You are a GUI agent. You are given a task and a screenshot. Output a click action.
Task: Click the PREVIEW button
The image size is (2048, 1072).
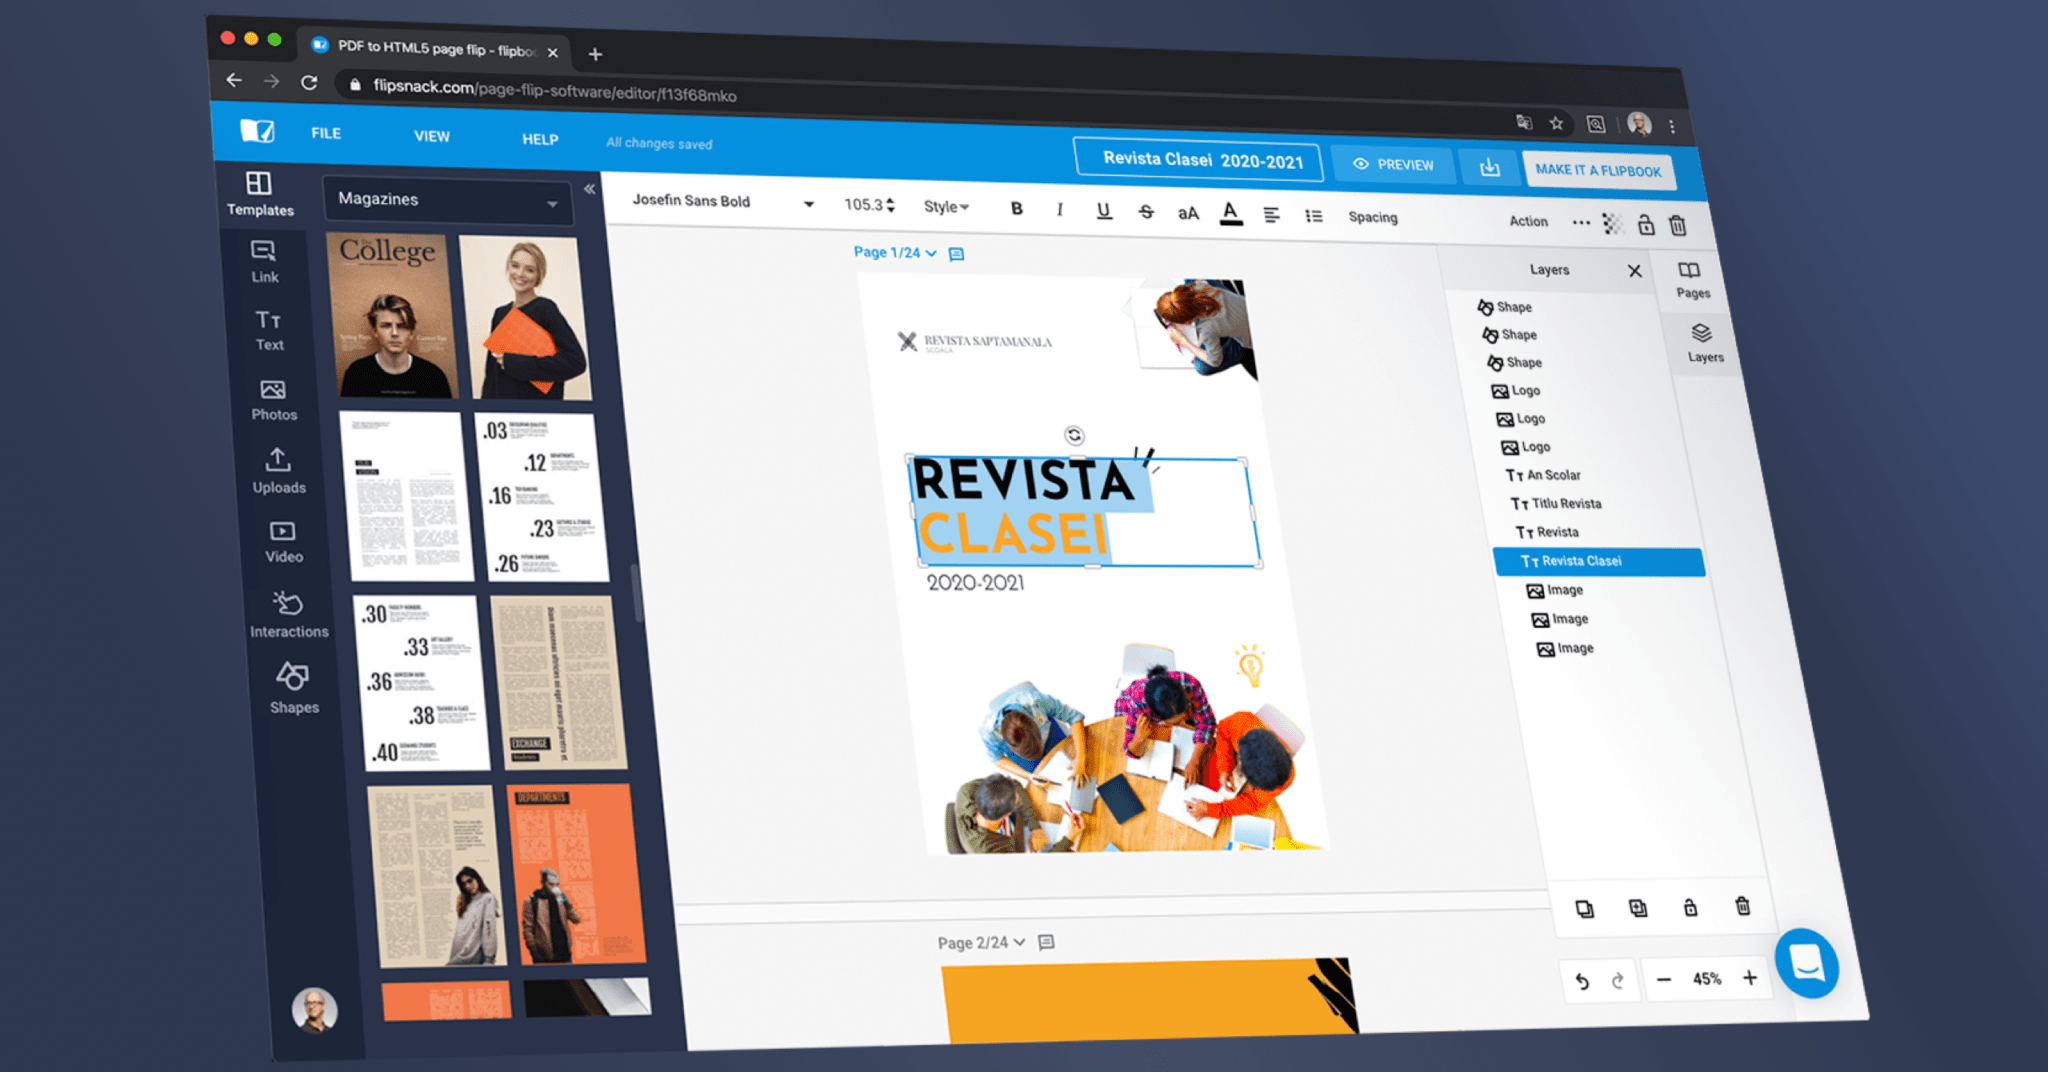pos(1393,164)
